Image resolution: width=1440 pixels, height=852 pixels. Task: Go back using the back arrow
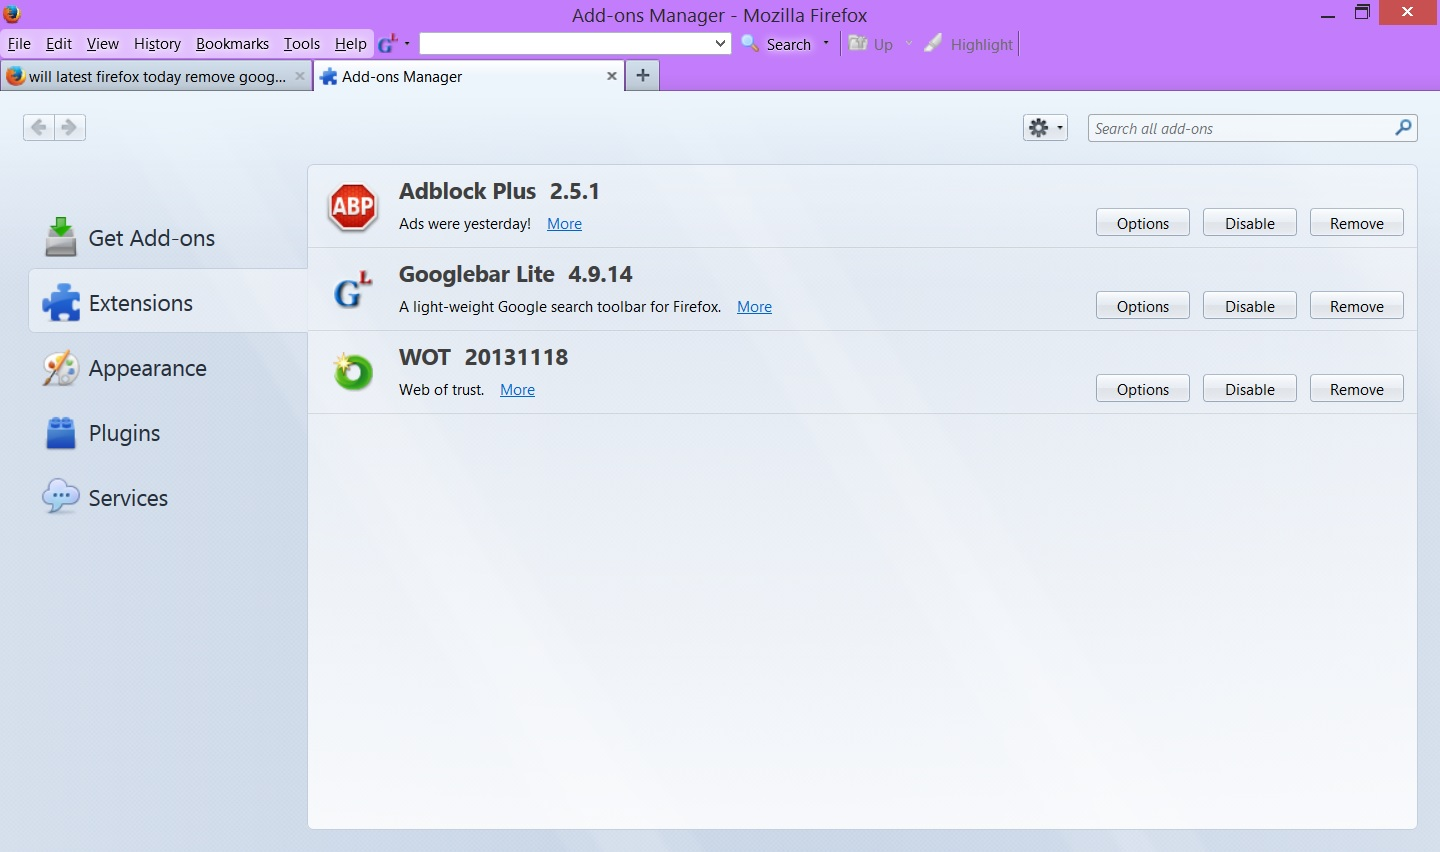coord(39,127)
